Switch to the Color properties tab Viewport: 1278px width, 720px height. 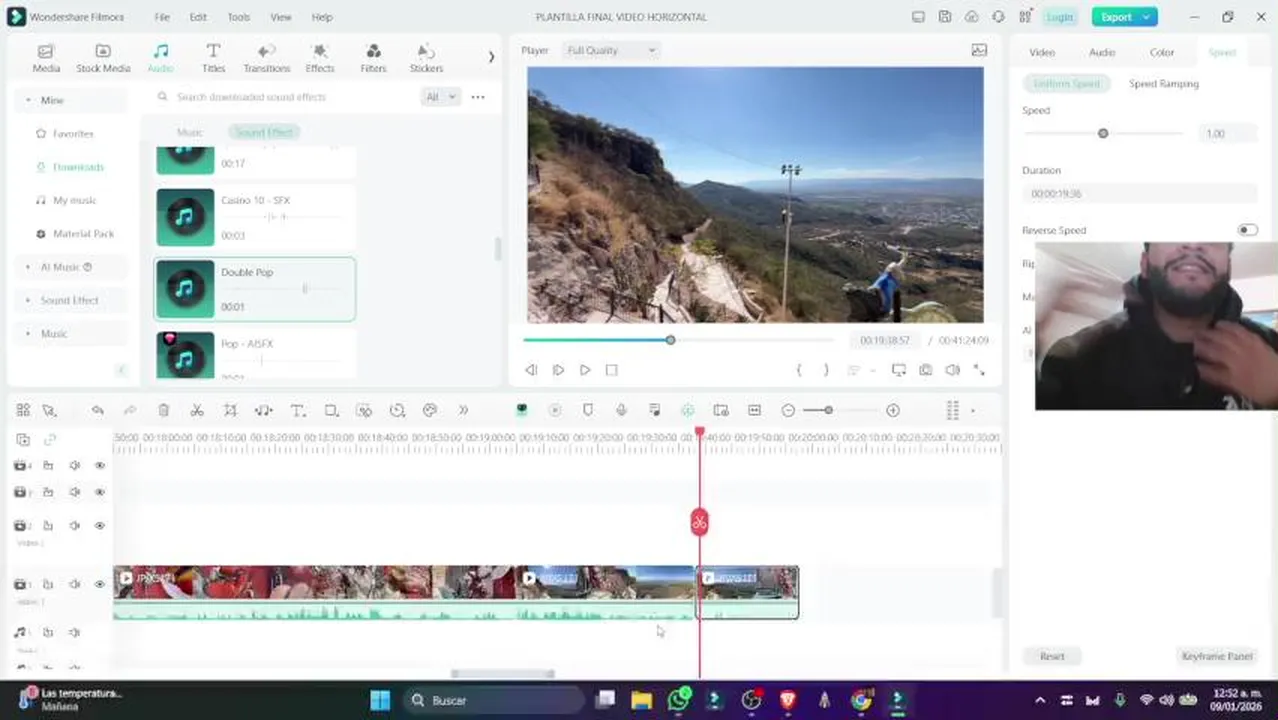[1162, 52]
